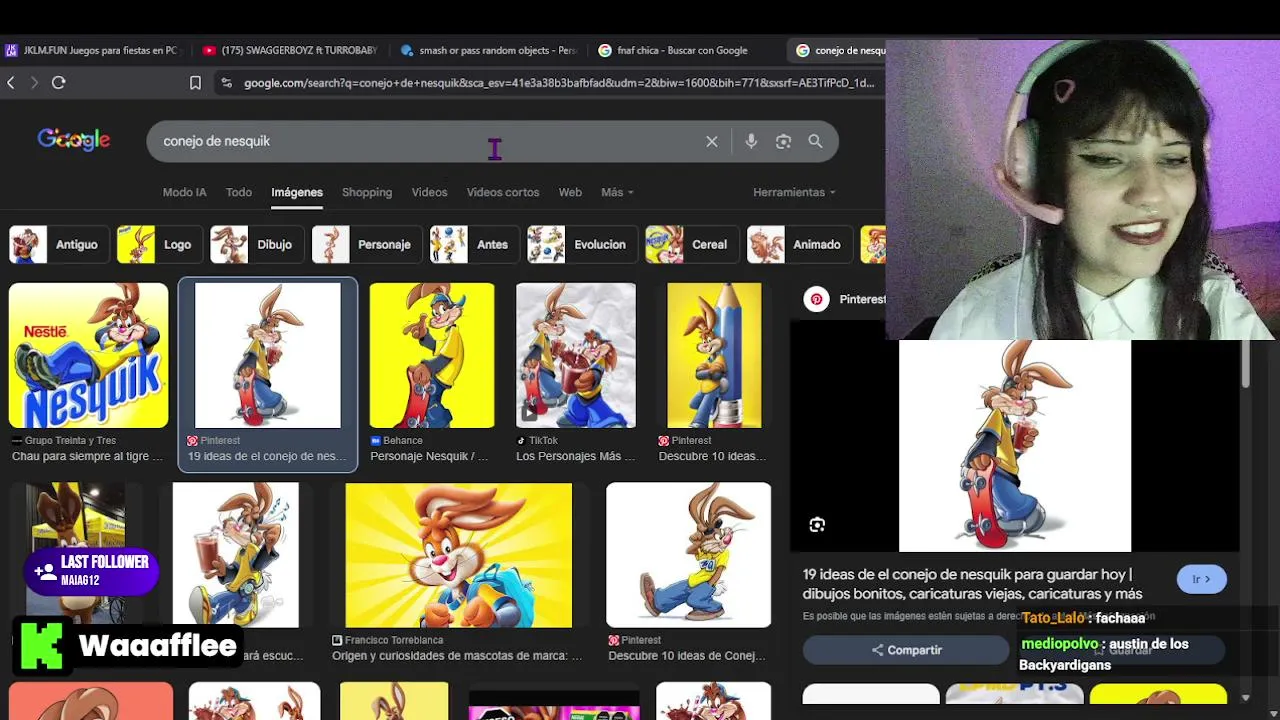Screen dimensions: 1280x720
Task: Open Lens search icon on the preview image
Action: click(x=817, y=525)
